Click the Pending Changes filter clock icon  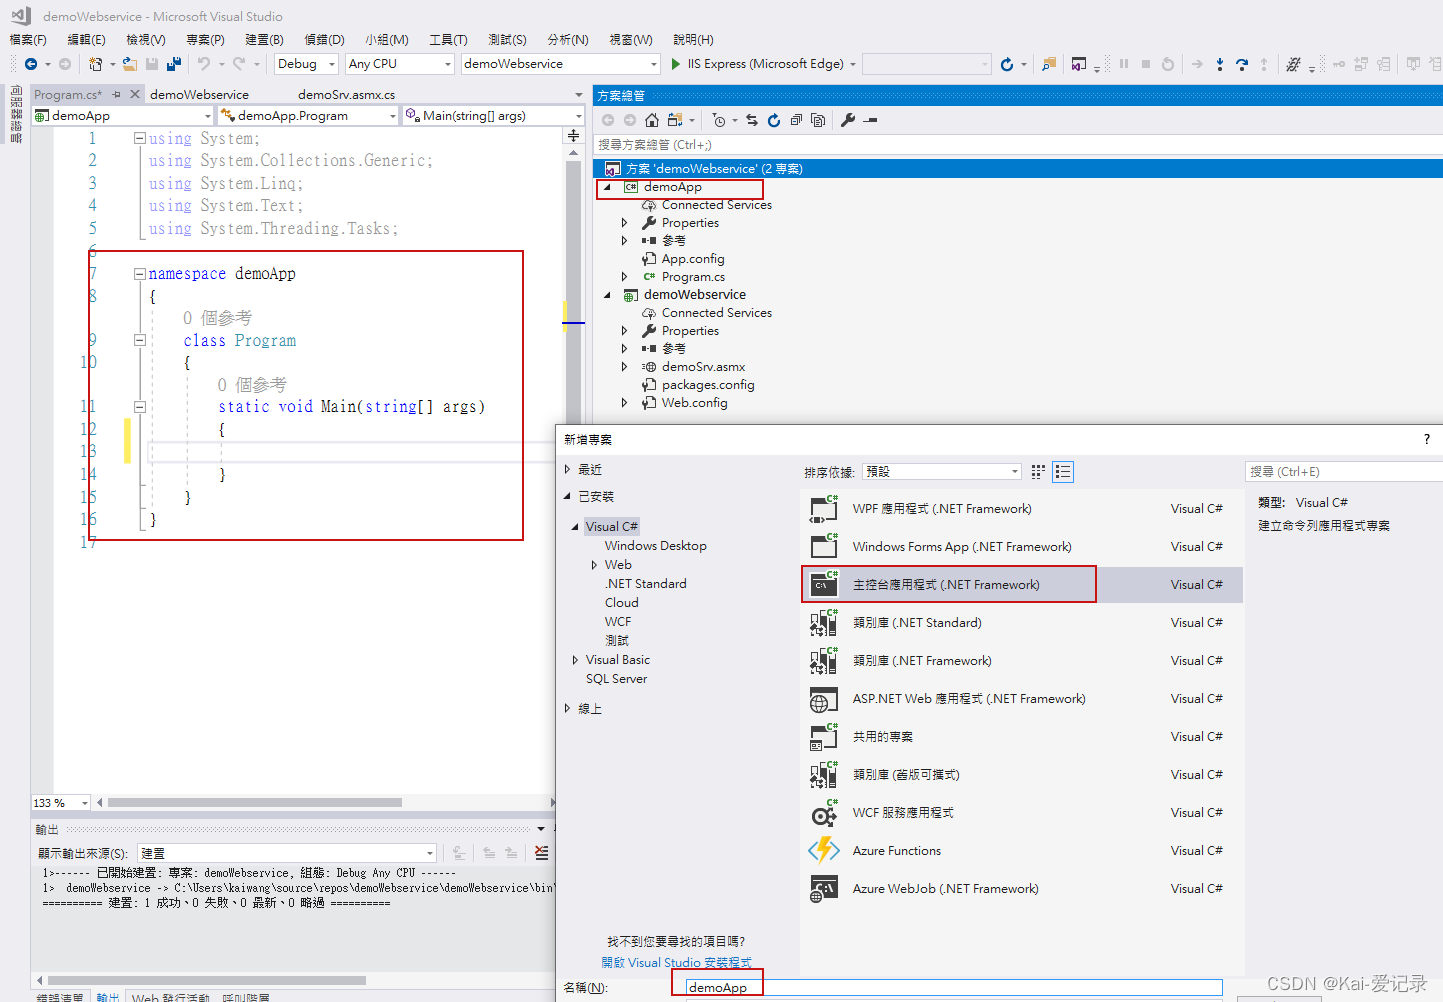point(719,120)
